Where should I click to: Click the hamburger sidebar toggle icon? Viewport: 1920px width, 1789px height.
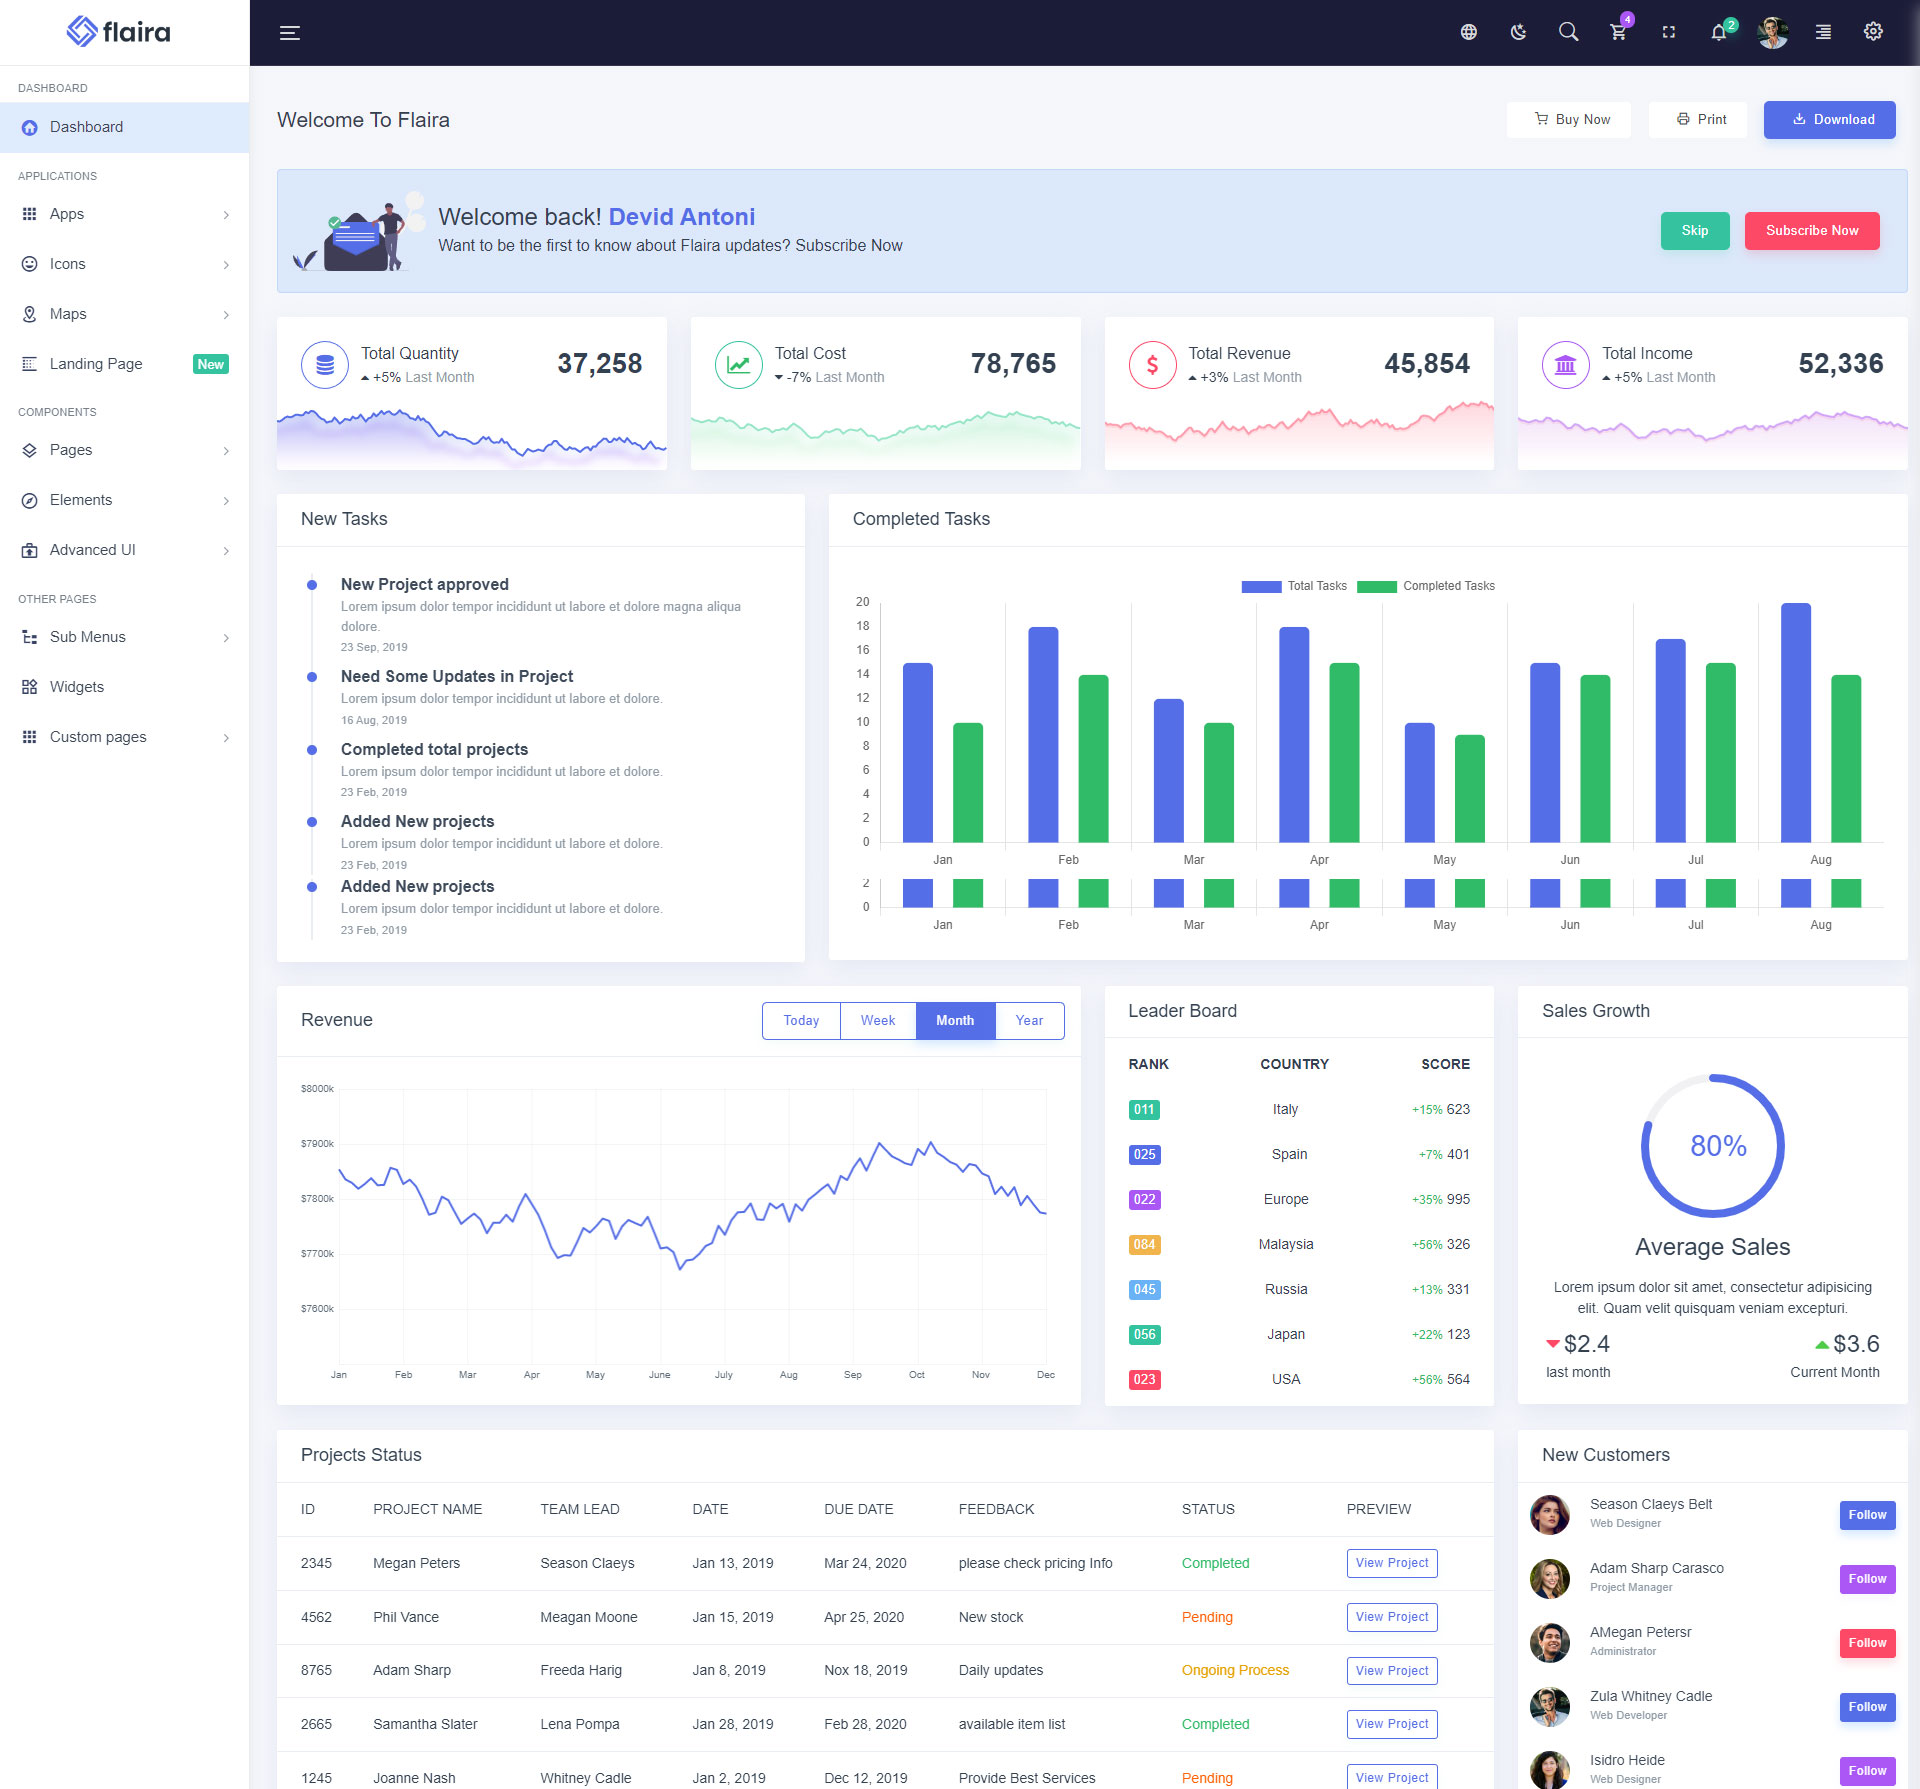pyautogui.click(x=289, y=33)
